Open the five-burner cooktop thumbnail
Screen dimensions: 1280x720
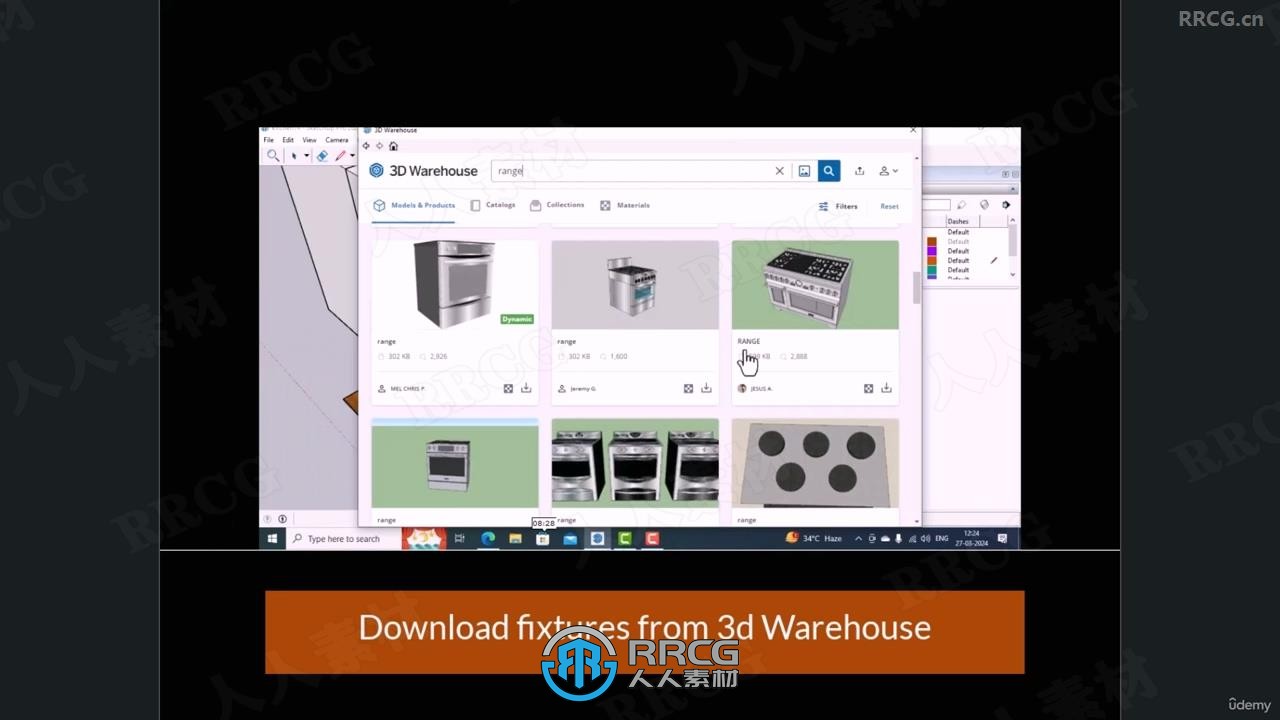coord(815,463)
